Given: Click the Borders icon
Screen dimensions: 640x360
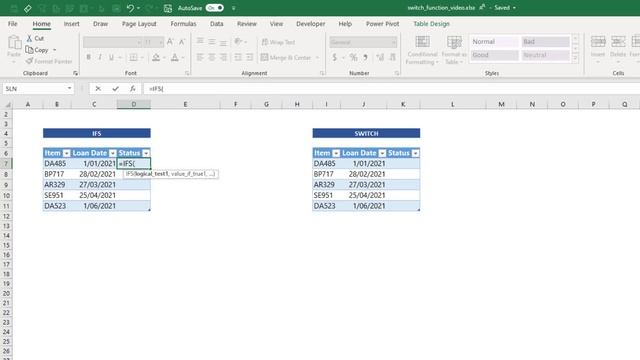Looking at the screenshot, I should click(x=133, y=58).
